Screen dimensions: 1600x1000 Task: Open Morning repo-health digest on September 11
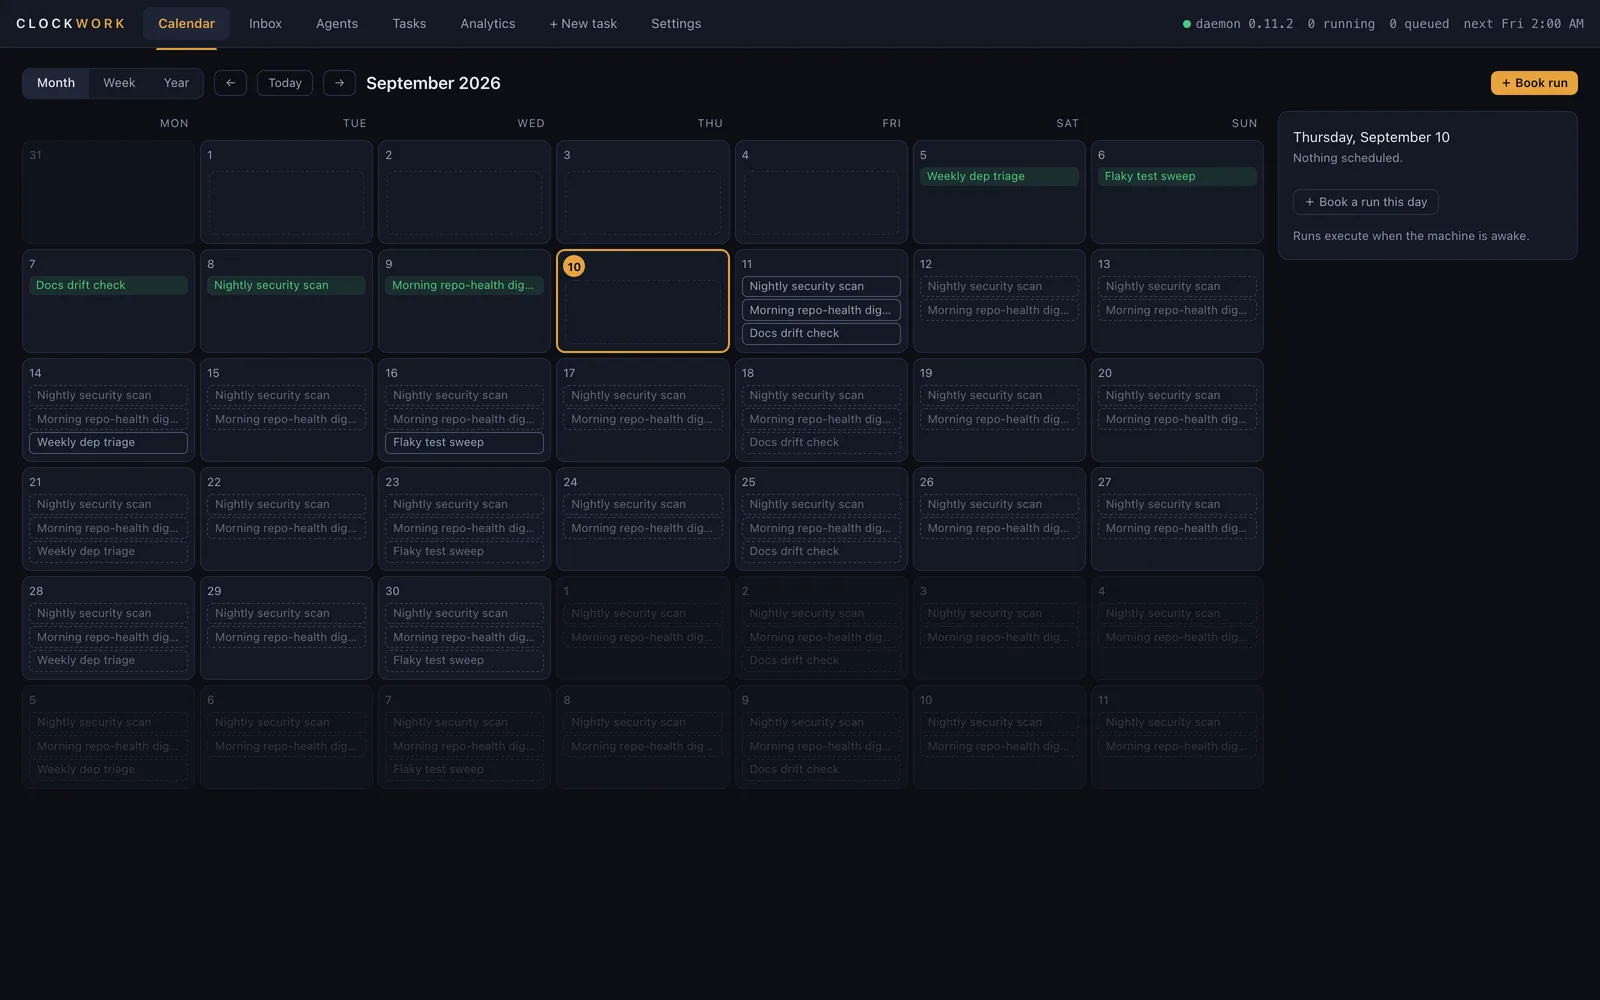(821, 310)
